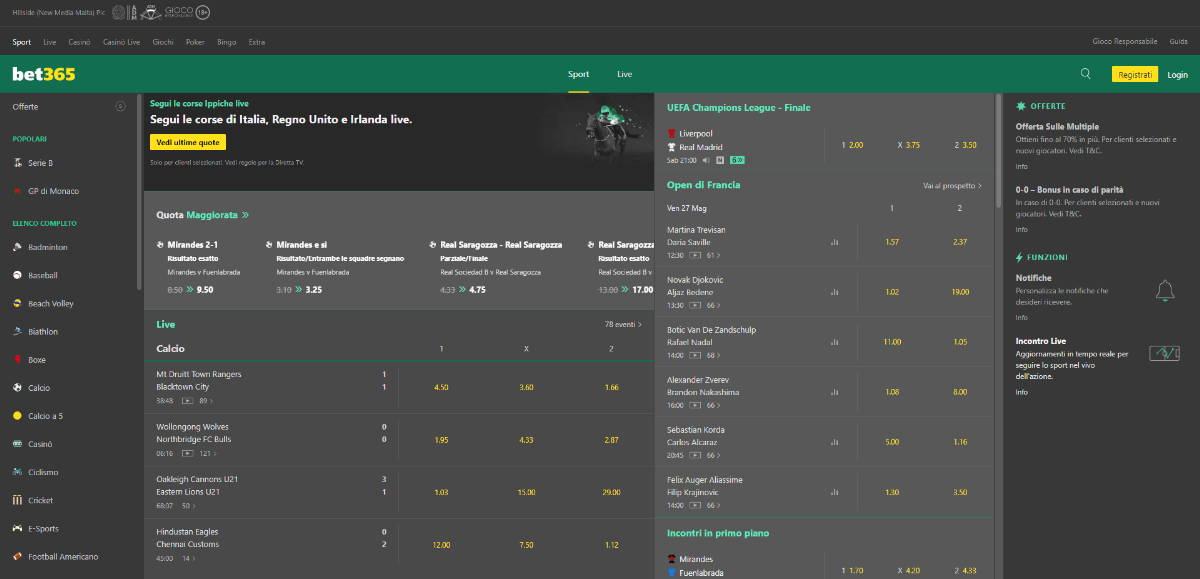
Task: Expand Vai al prospetto for Open di Francia
Action: (x=952, y=186)
